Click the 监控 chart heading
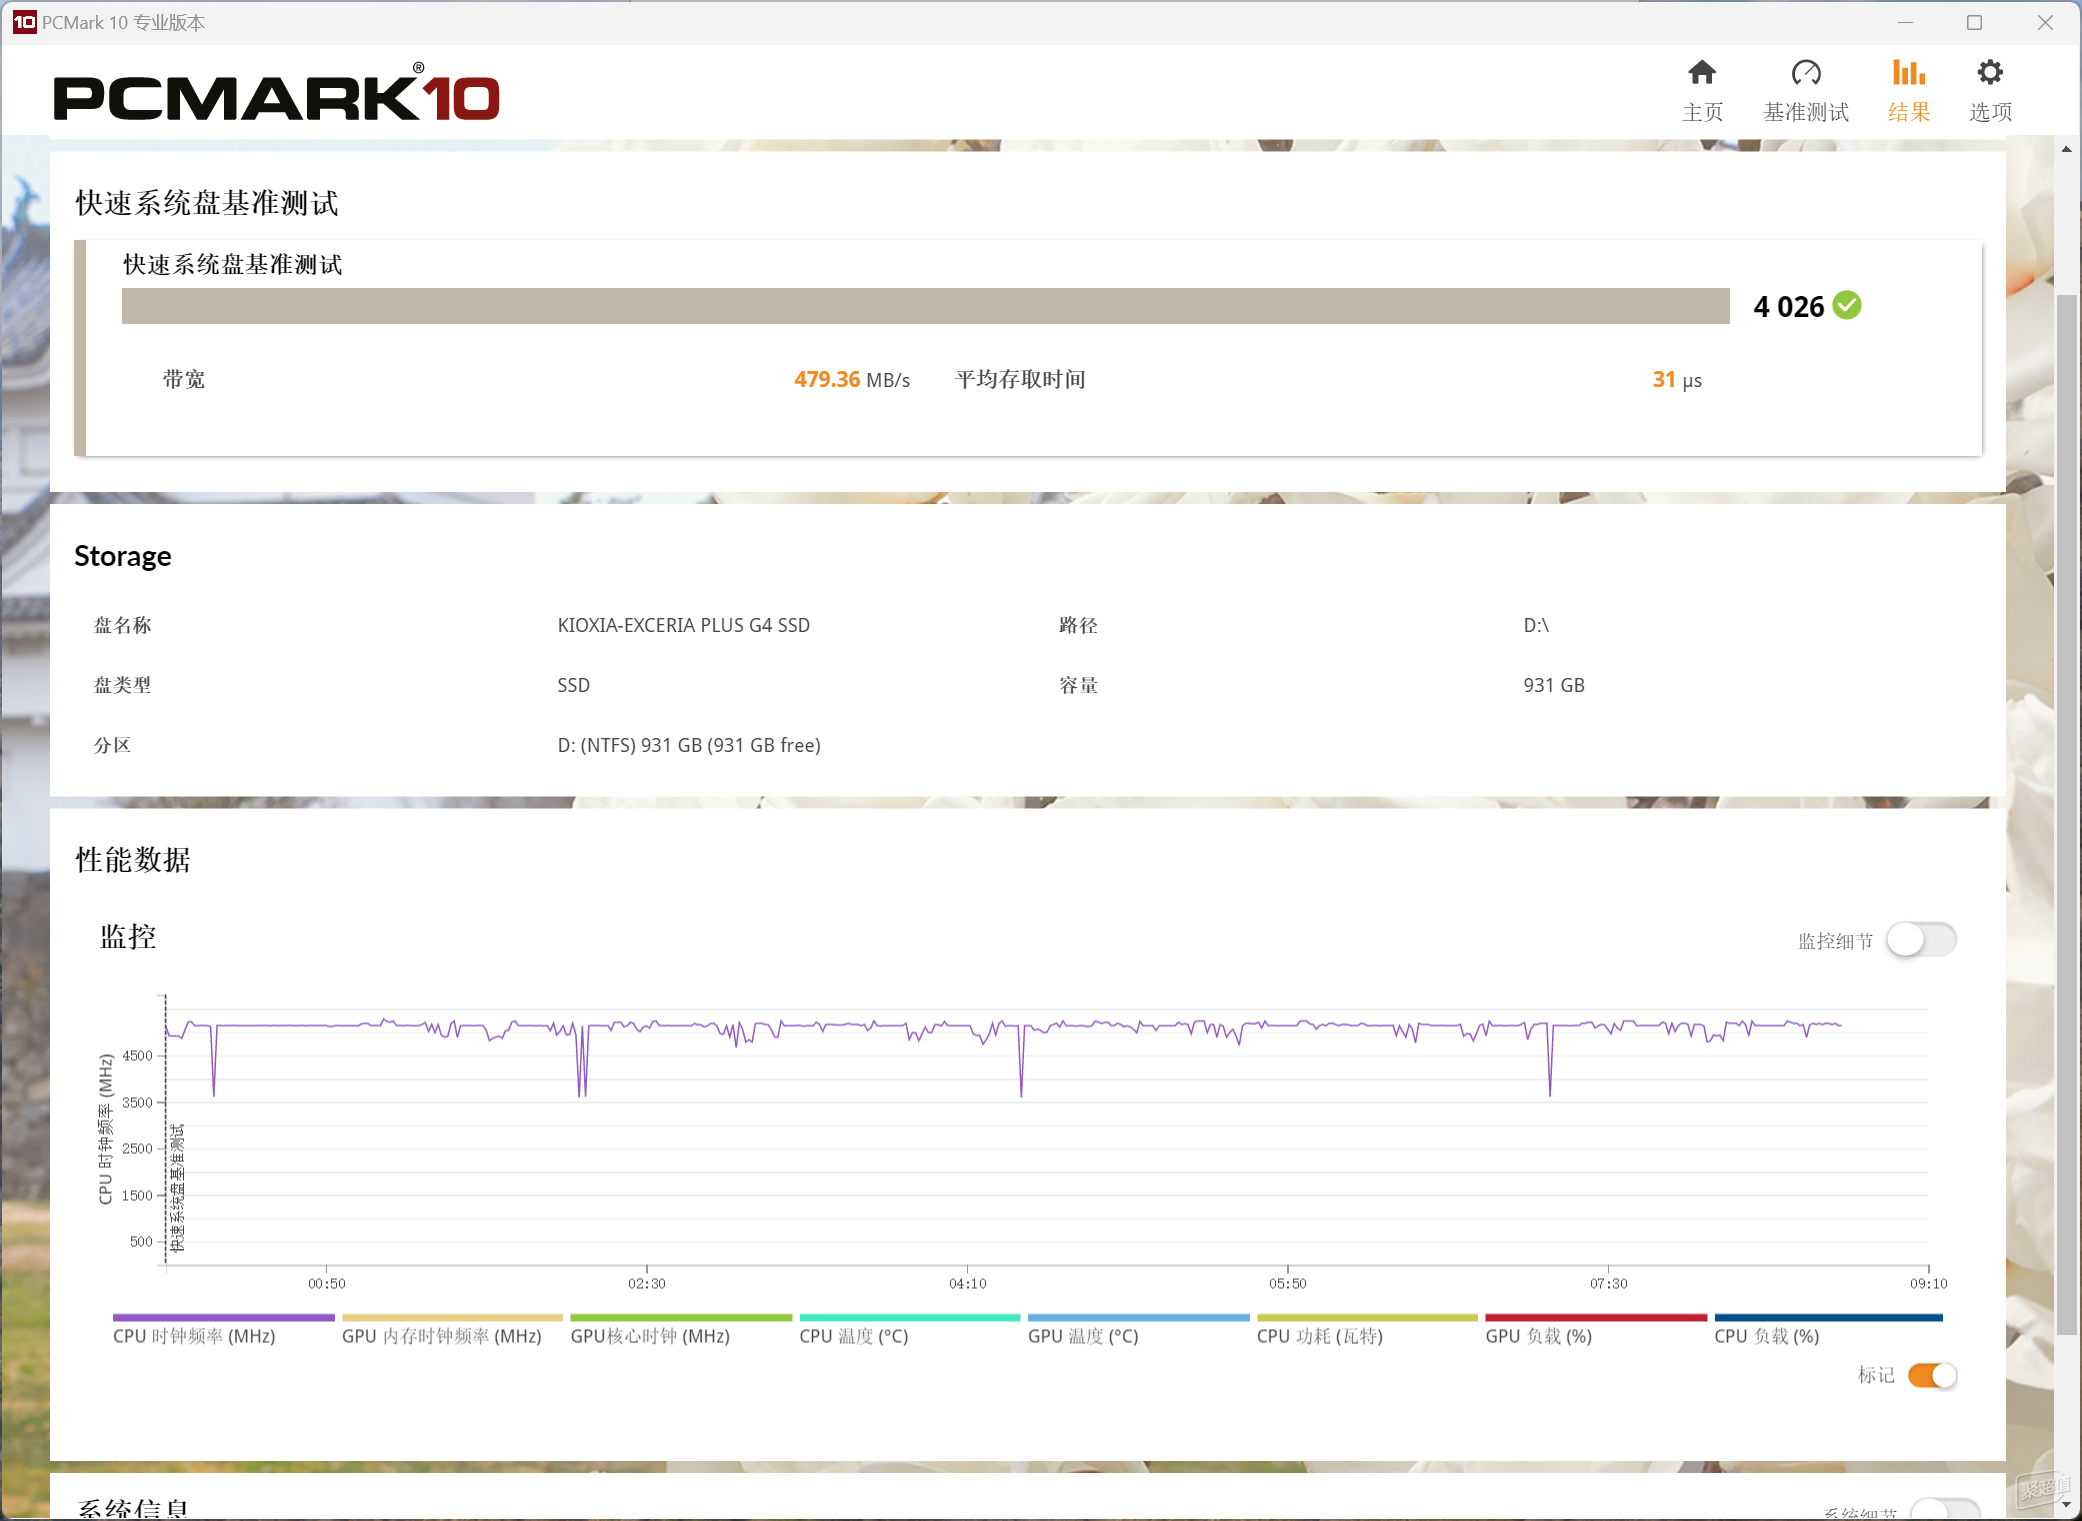 click(128, 937)
